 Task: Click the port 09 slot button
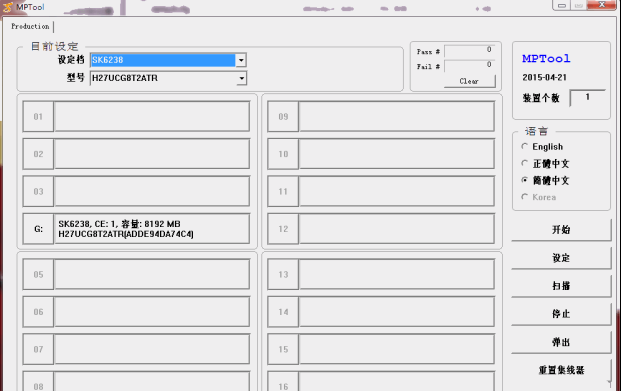(x=283, y=116)
